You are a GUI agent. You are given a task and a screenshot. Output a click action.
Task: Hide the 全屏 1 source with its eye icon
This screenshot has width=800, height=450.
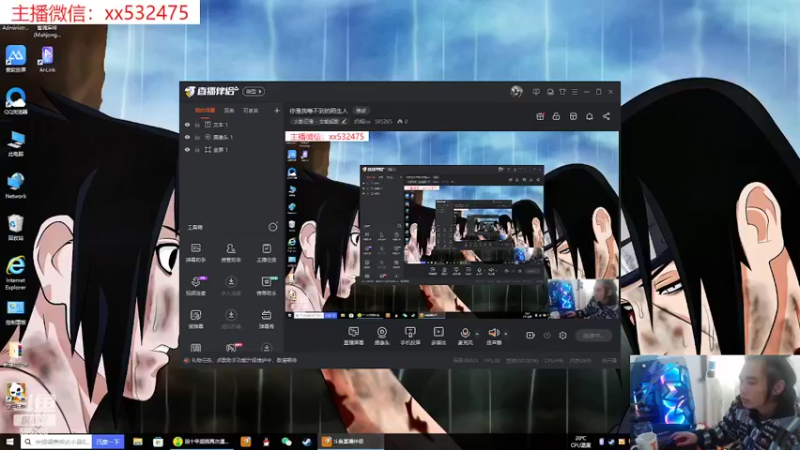187,150
